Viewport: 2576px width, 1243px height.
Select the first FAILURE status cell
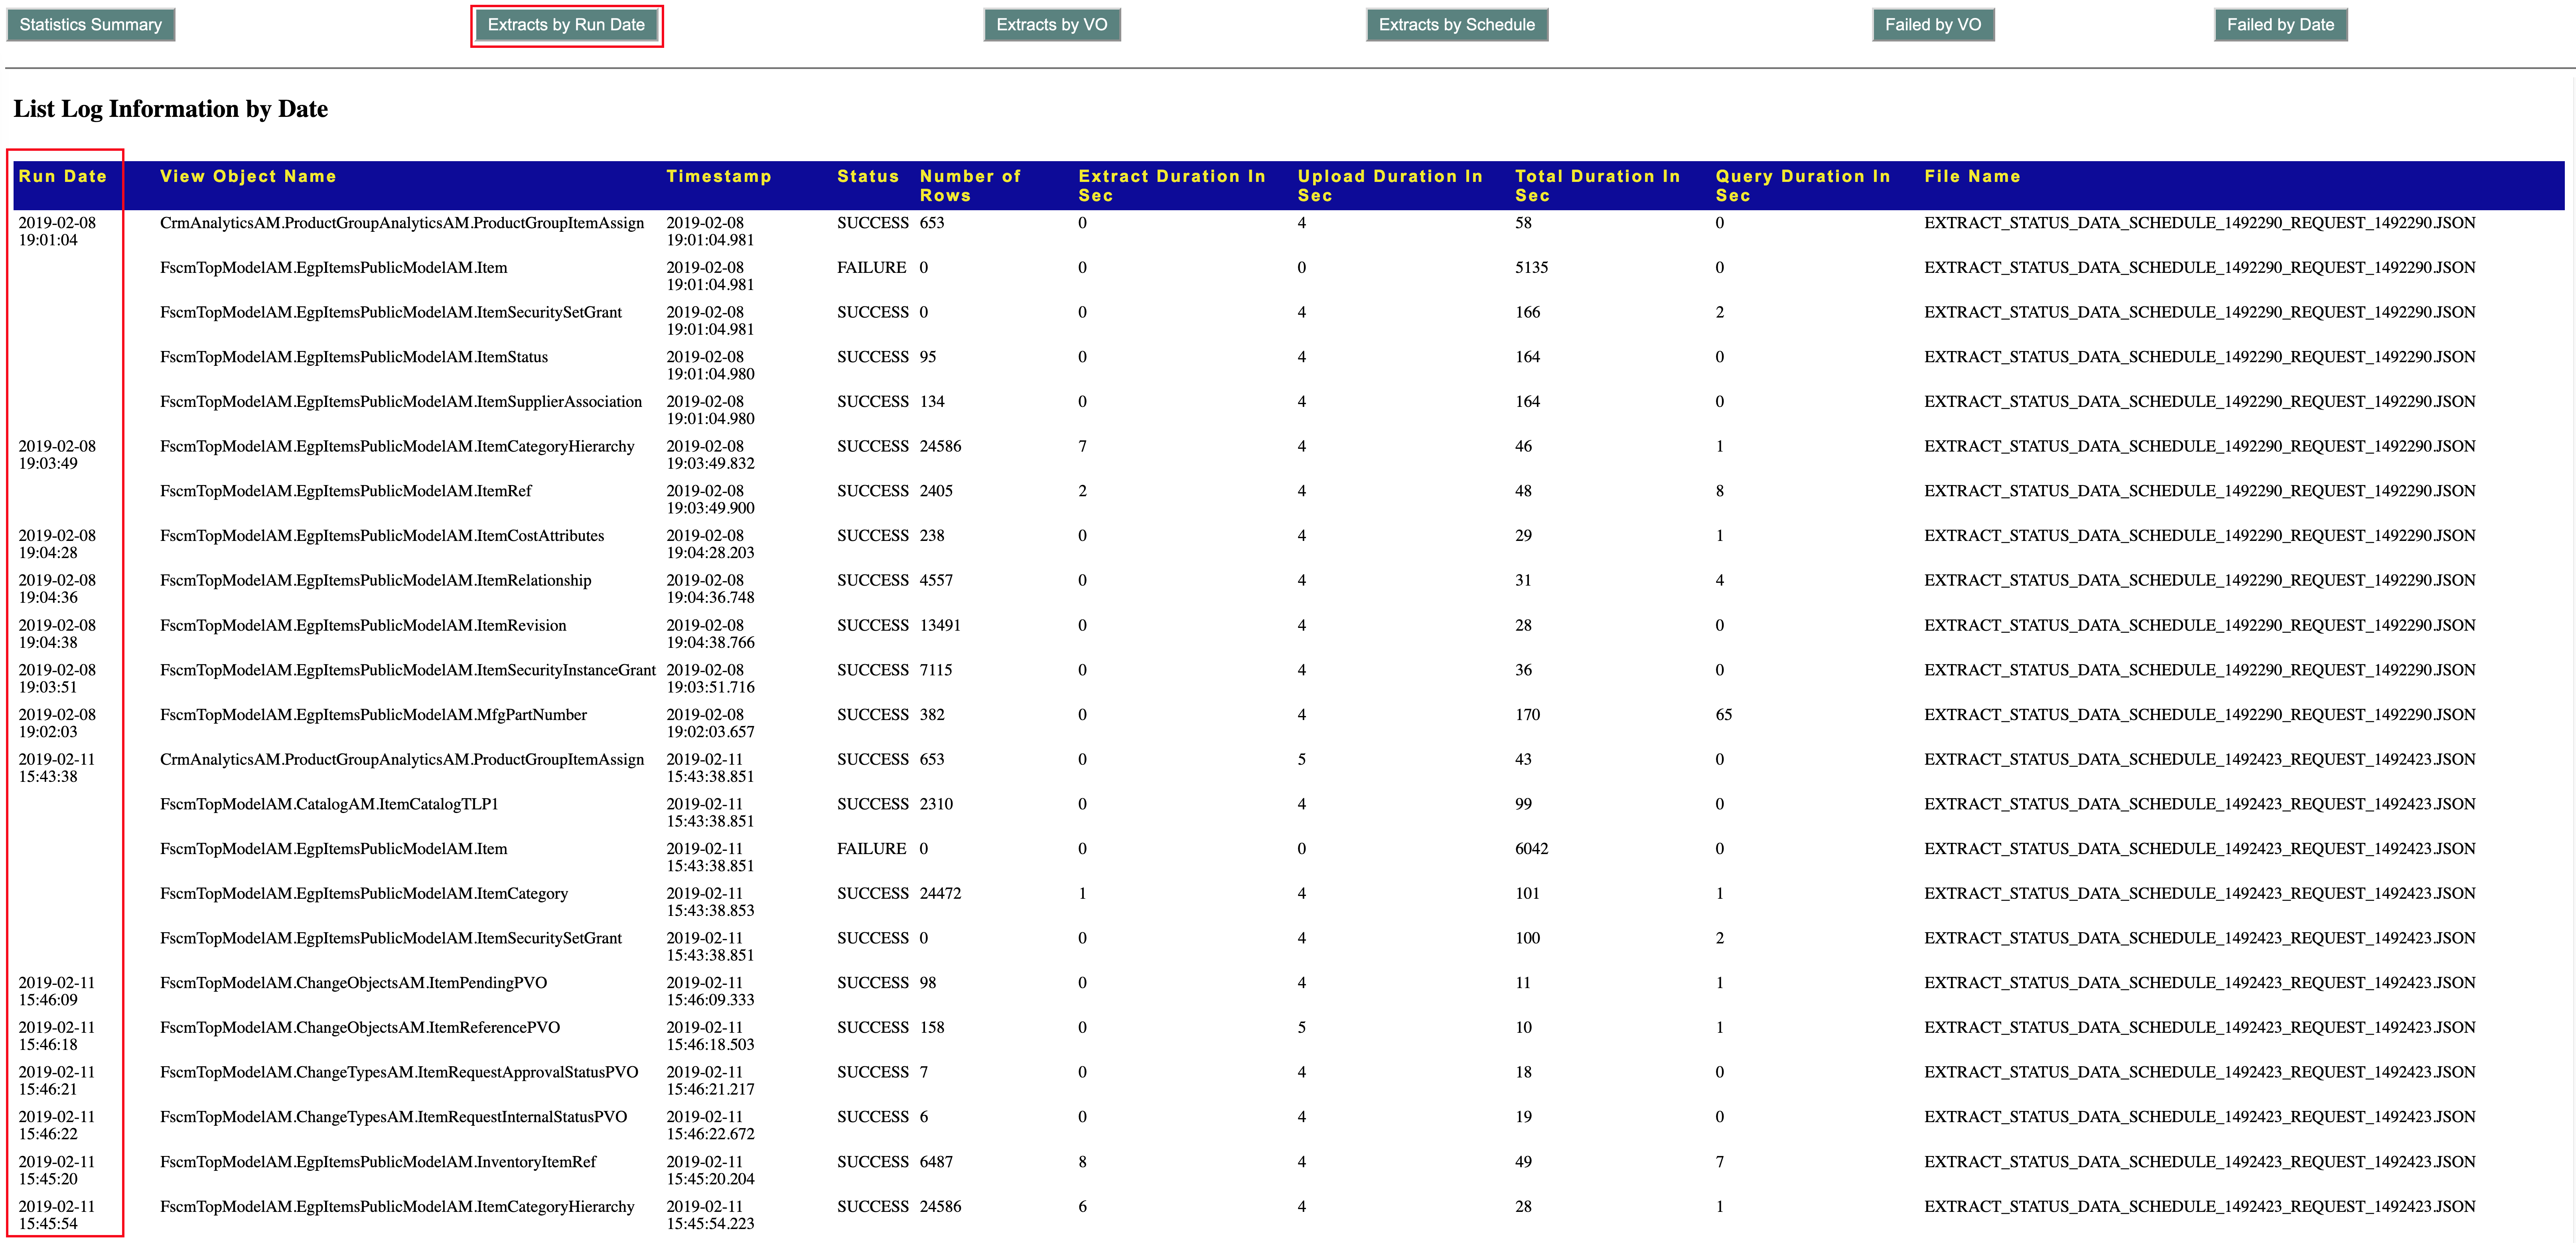pos(871,268)
